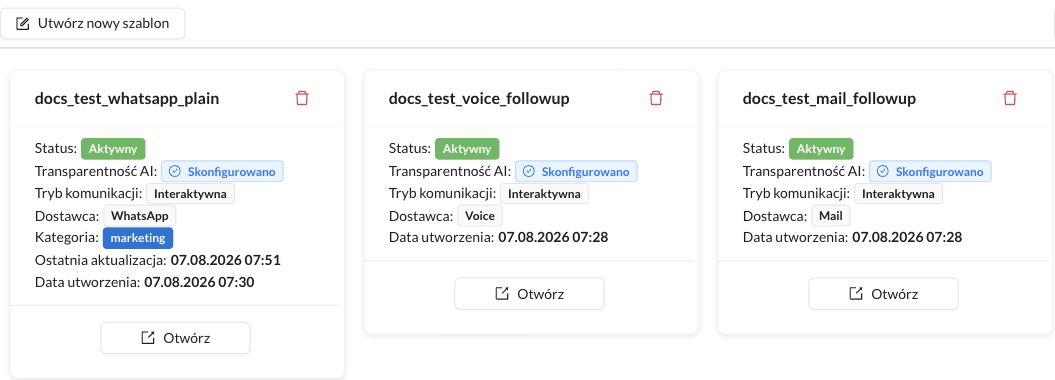The image size is (1055, 380).
Task: Select the docs_test_mail_followup card title
Action: (829, 99)
